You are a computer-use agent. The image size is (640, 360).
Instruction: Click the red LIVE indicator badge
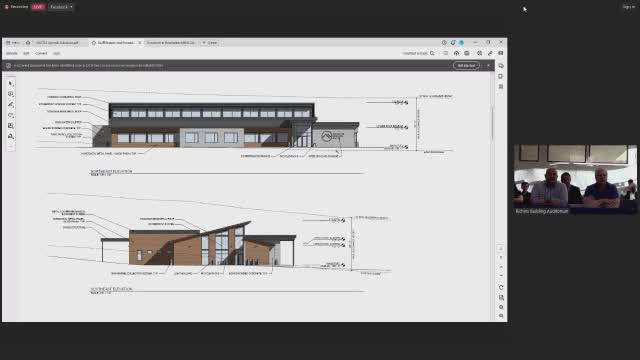pyautogui.click(x=38, y=7)
